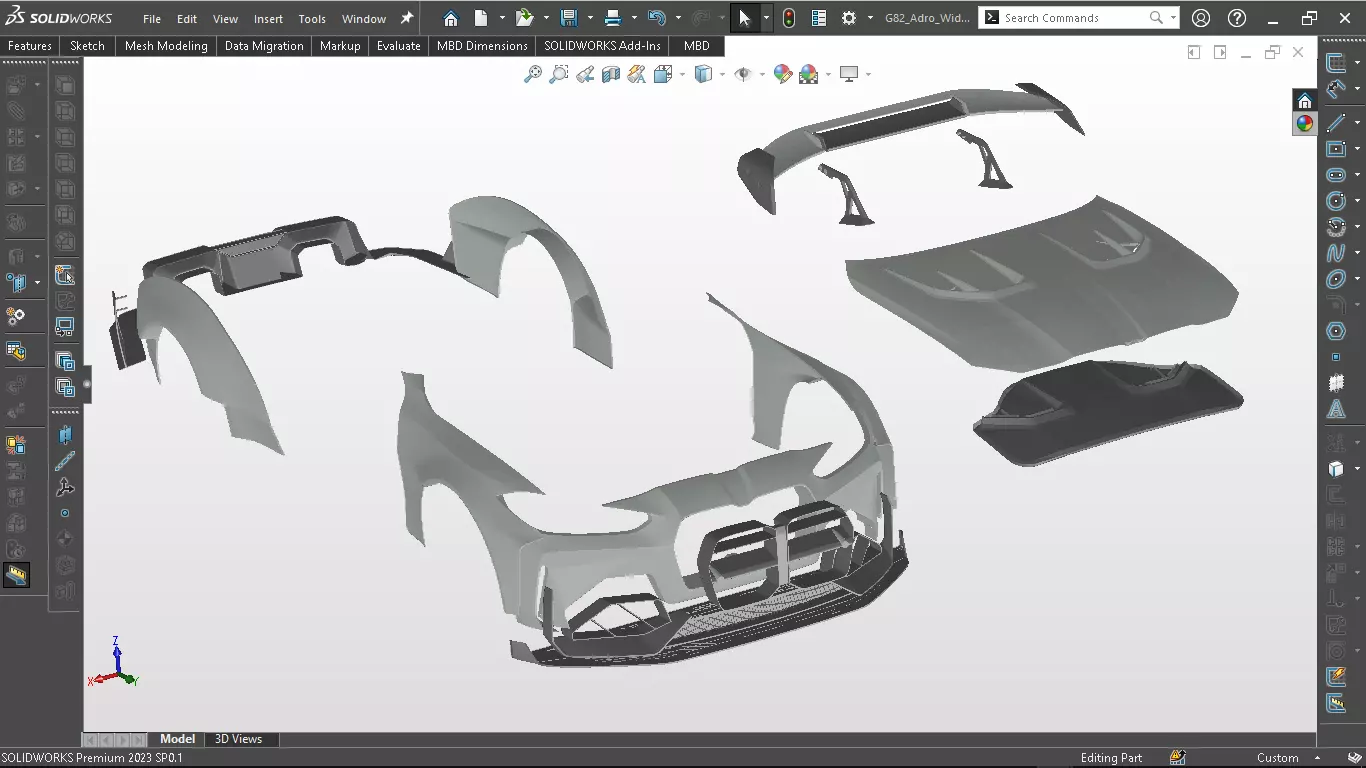Select the Arc sketch tool
The height and width of the screenshot is (768, 1366).
pos(1336,227)
